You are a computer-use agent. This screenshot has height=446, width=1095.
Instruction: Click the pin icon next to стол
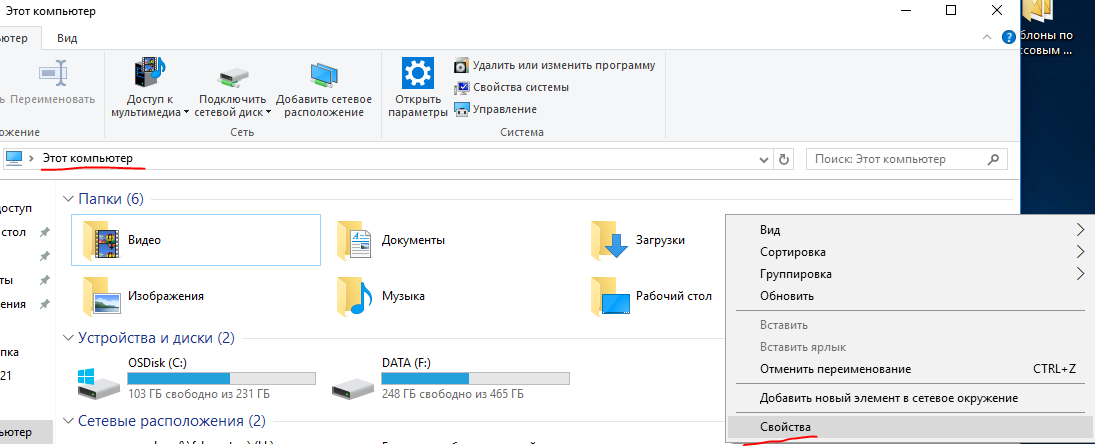pyautogui.click(x=45, y=232)
